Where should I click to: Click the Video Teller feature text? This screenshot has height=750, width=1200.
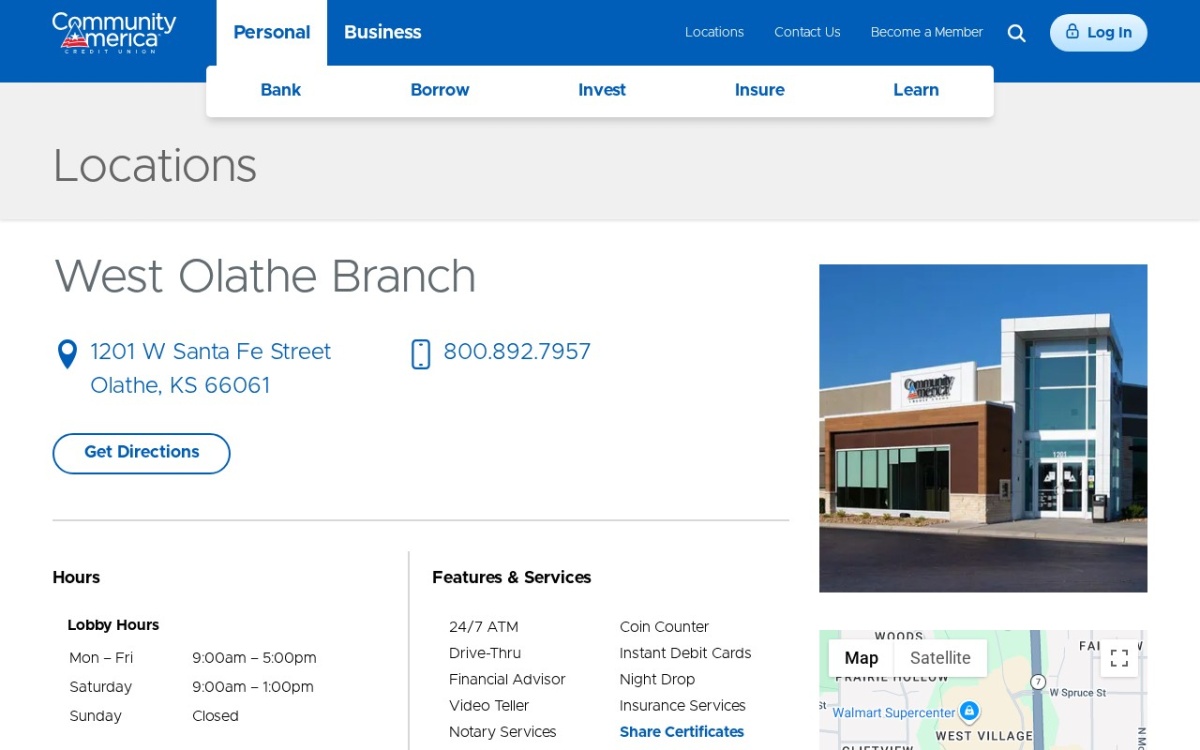point(489,706)
